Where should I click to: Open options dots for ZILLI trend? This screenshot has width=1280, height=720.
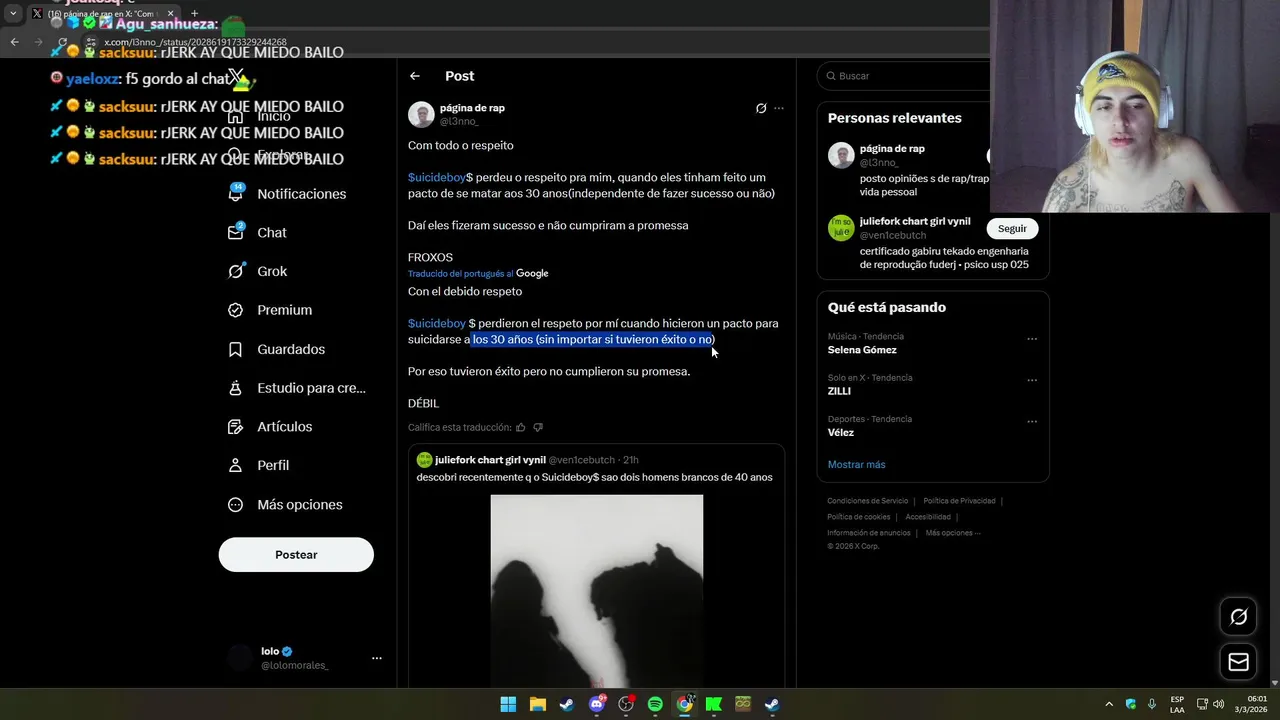coord(1032,380)
